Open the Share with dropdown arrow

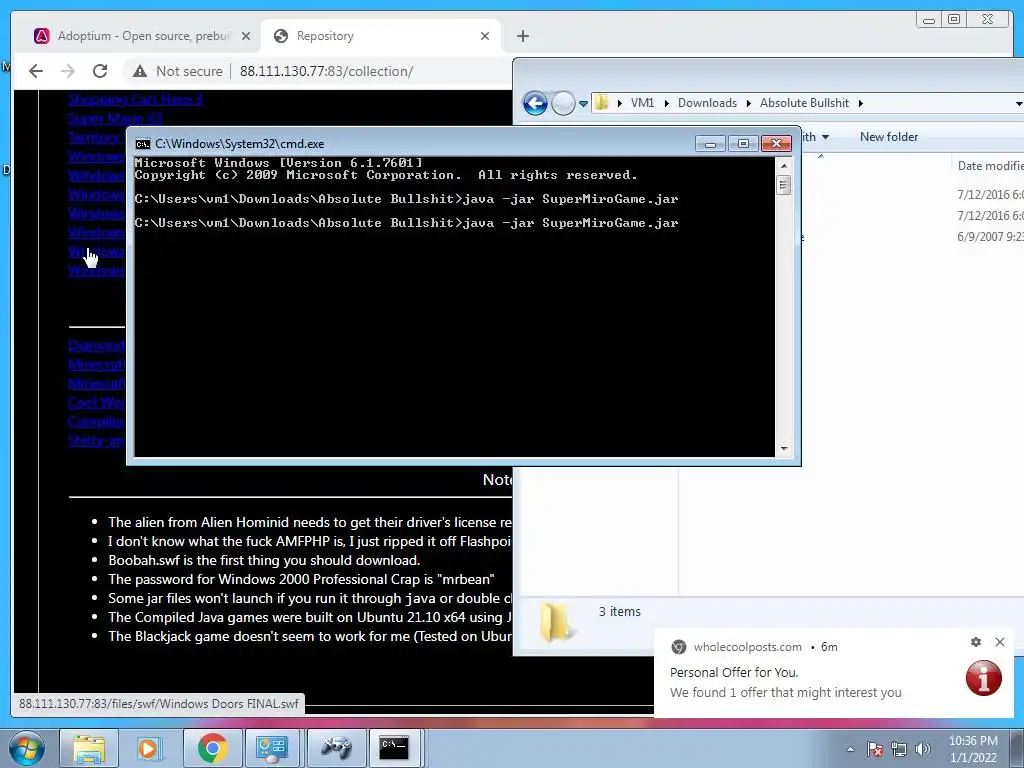(x=825, y=137)
